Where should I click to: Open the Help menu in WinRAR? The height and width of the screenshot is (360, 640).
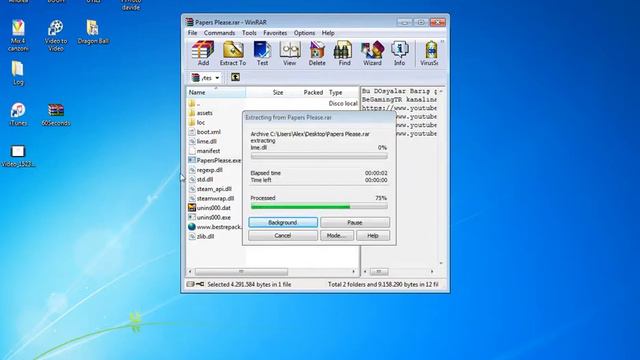[328, 33]
